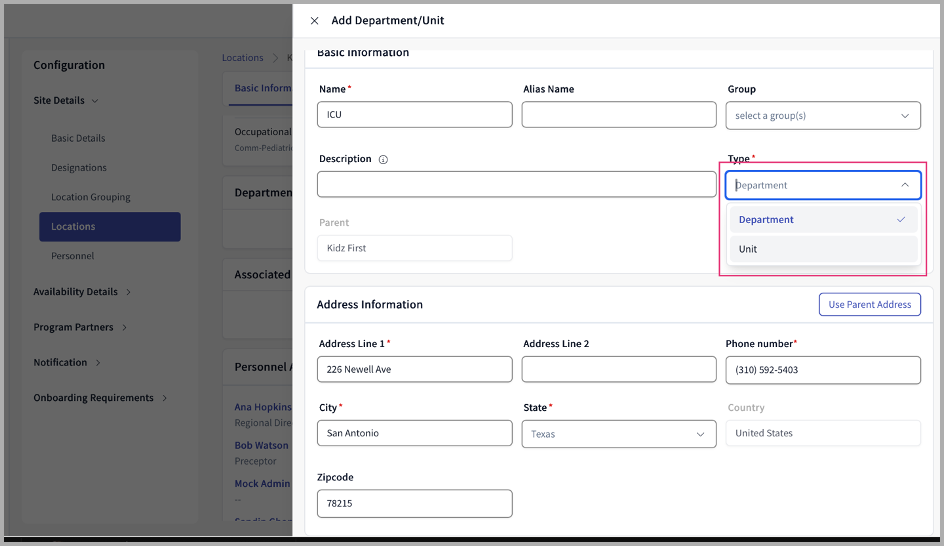Edit the Address Line 1 field
The height and width of the screenshot is (546, 944).
coord(414,370)
